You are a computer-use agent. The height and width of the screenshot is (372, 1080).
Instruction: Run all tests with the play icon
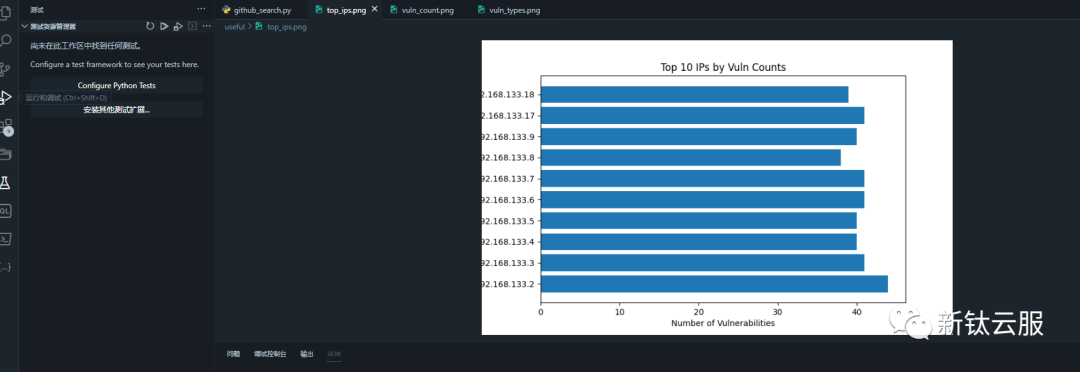click(164, 26)
